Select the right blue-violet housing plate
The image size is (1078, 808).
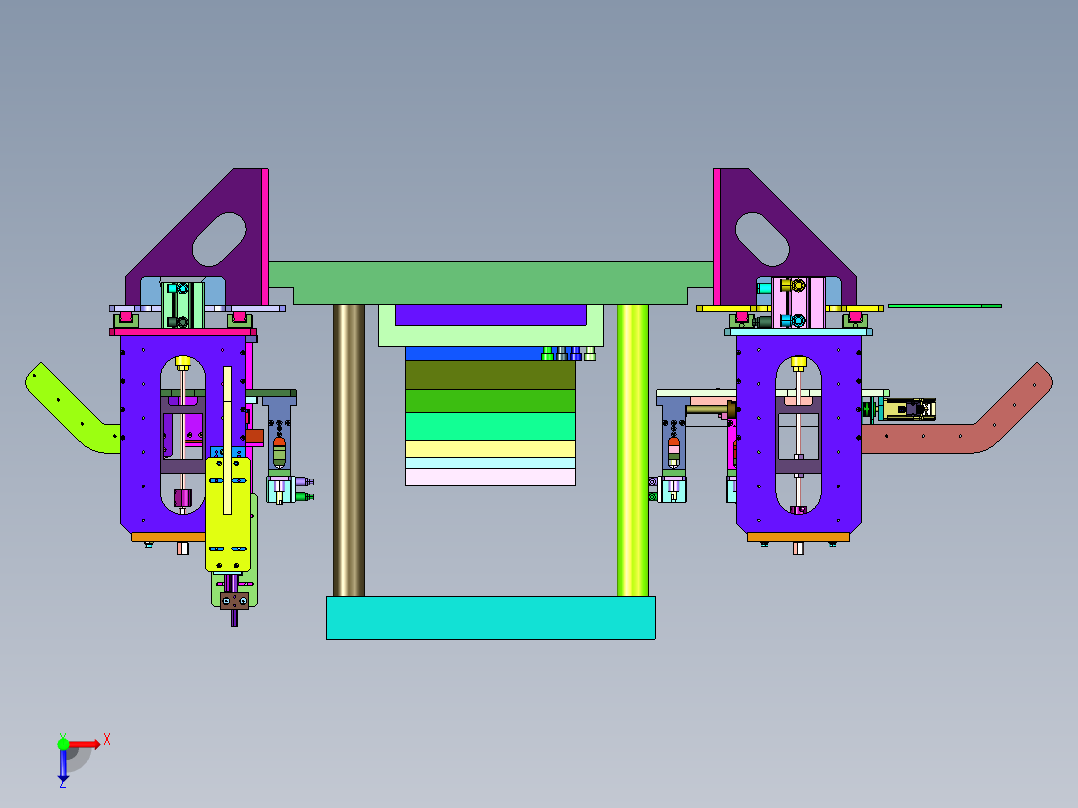pos(756,433)
